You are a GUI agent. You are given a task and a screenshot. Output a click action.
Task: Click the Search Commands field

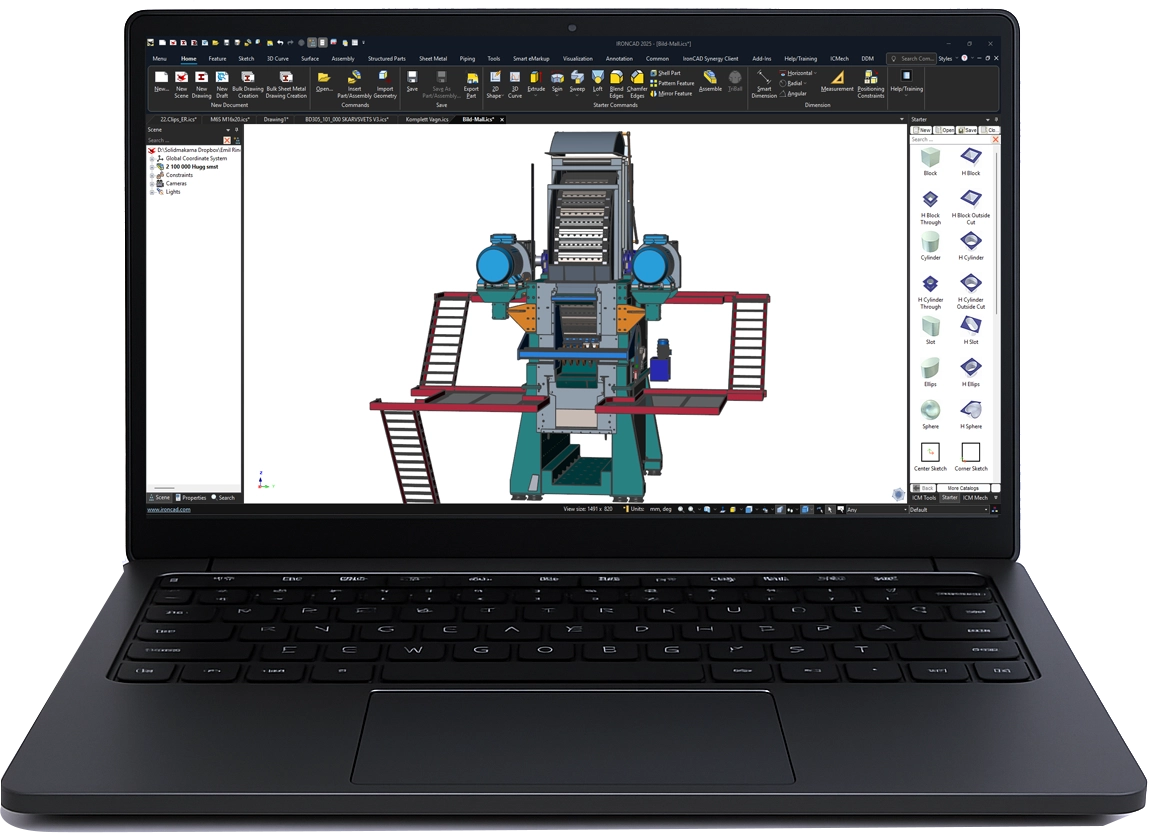pos(912,59)
